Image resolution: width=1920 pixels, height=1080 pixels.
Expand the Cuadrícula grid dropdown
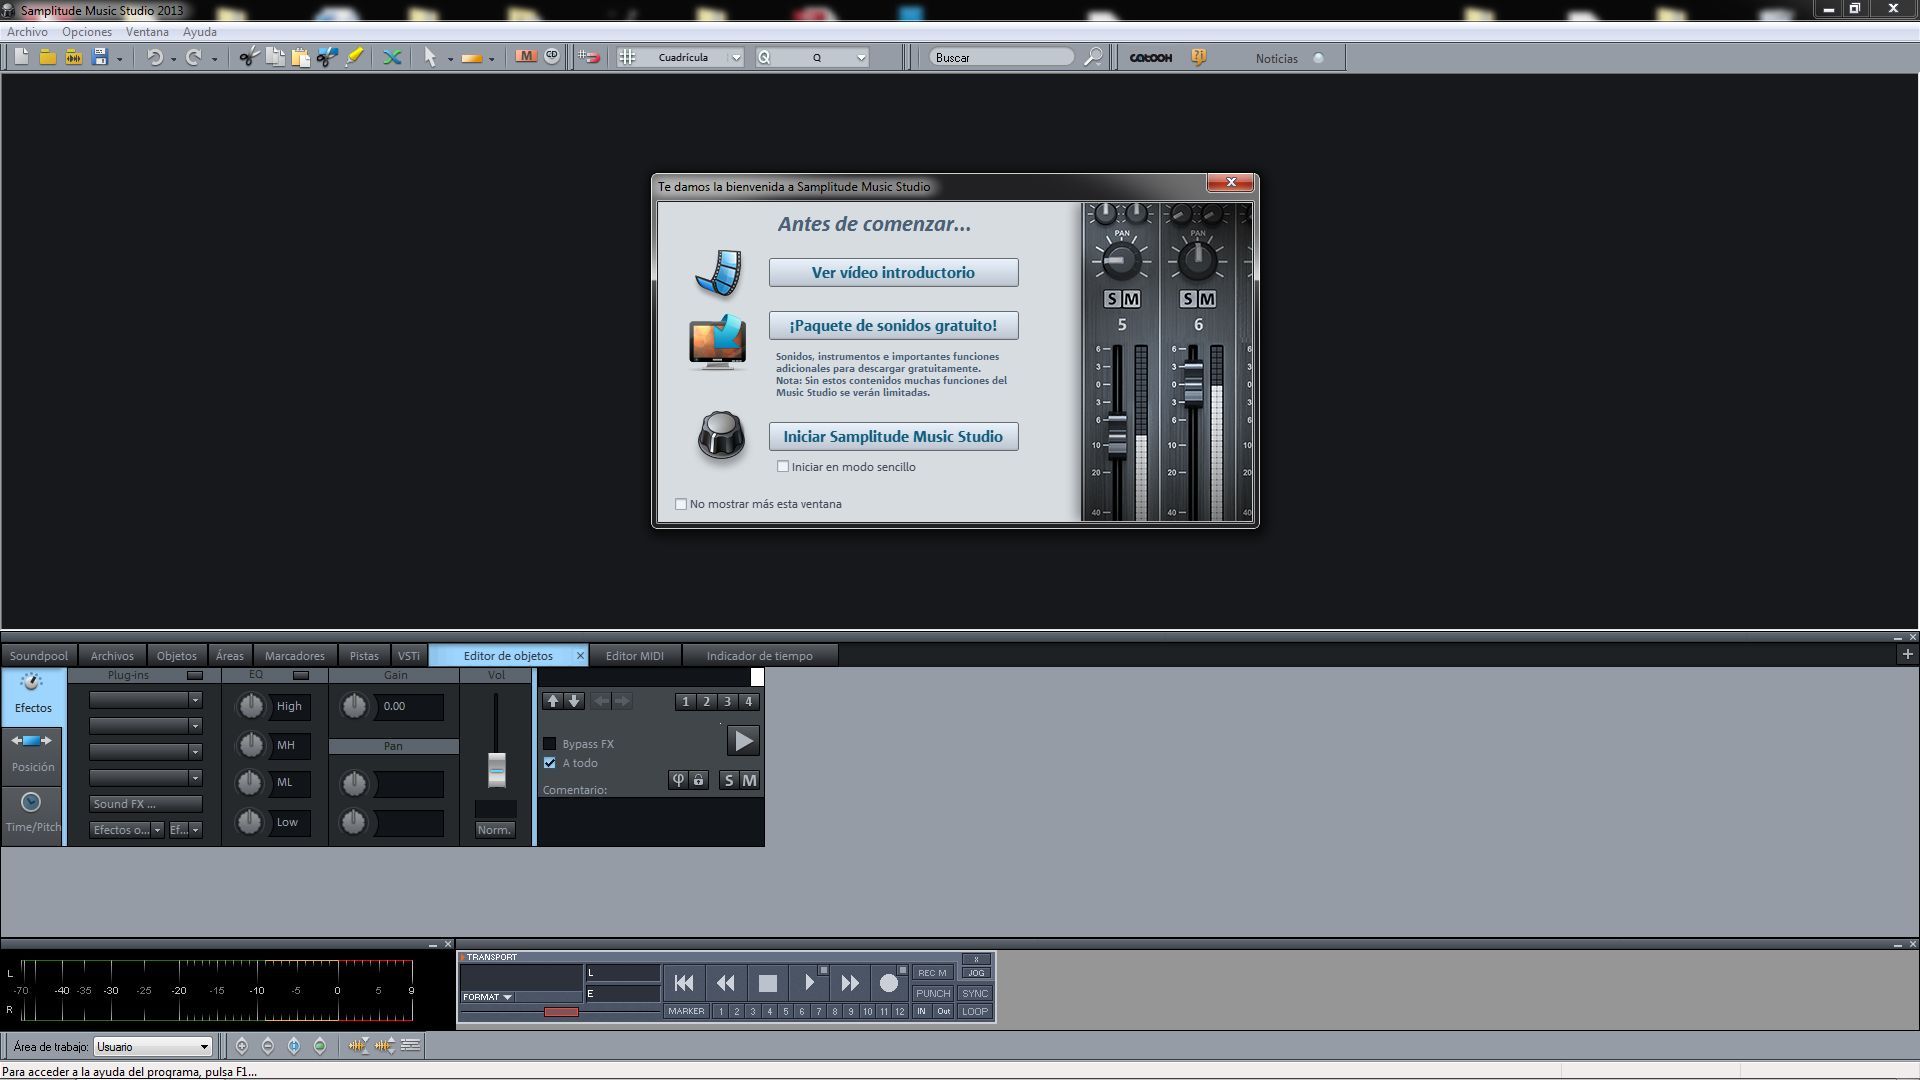[735, 58]
